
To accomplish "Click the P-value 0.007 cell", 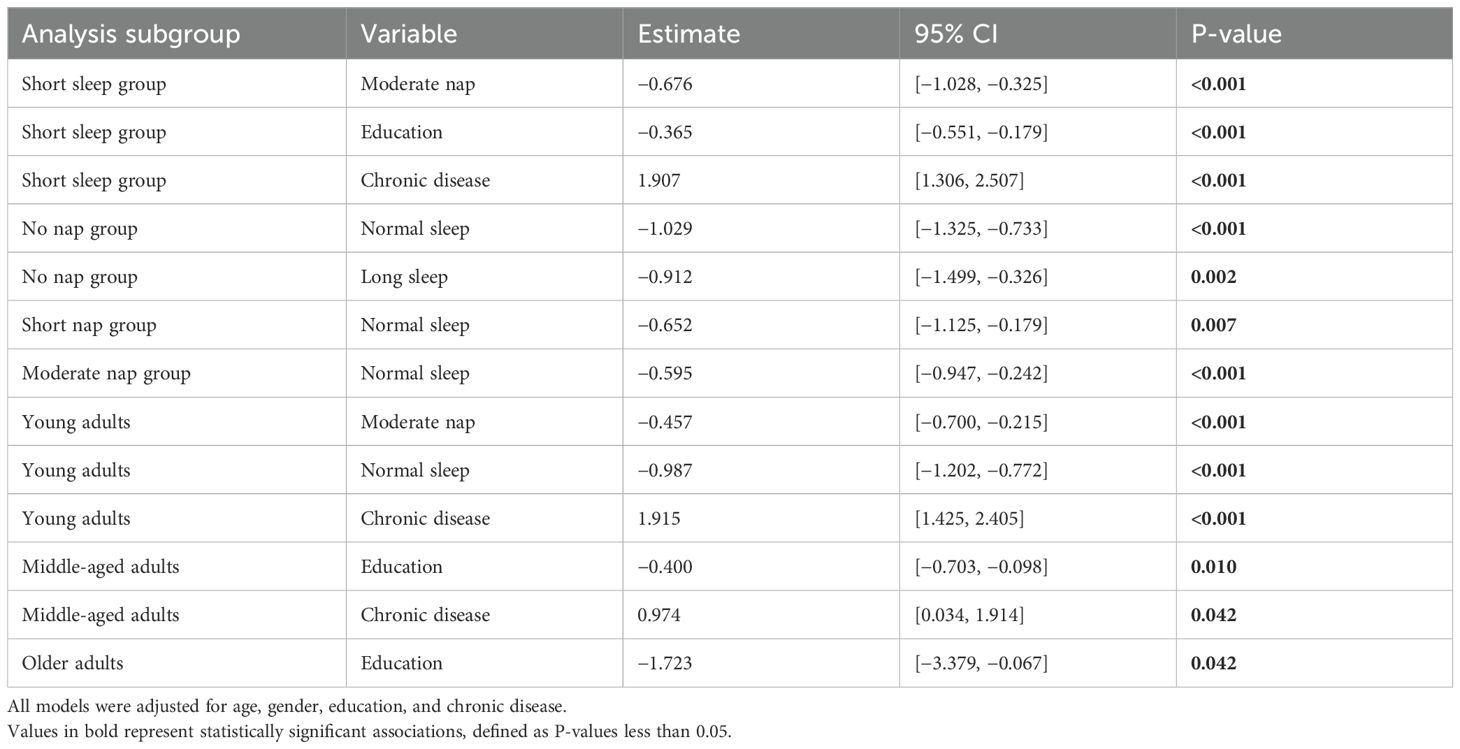I will tap(1213, 325).
